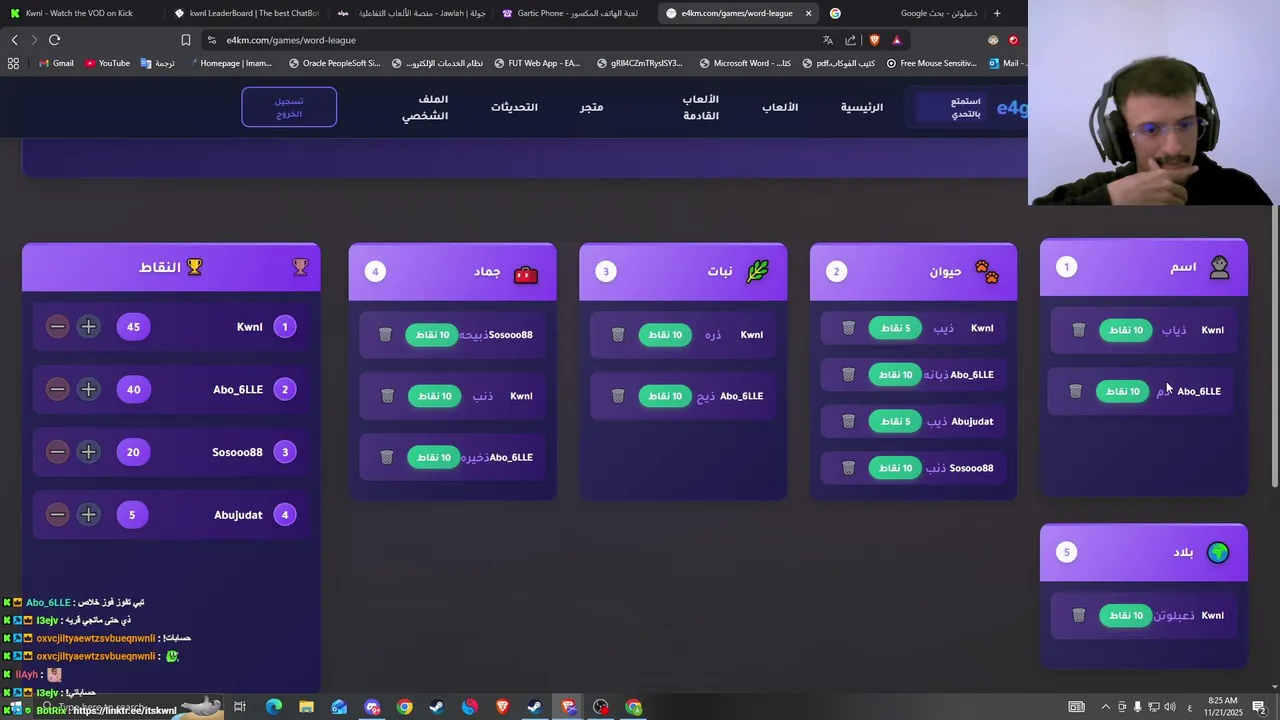Image resolution: width=1280 pixels, height=720 pixels.
Task: Open FUT Web App bookmark
Action: (x=536, y=63)
